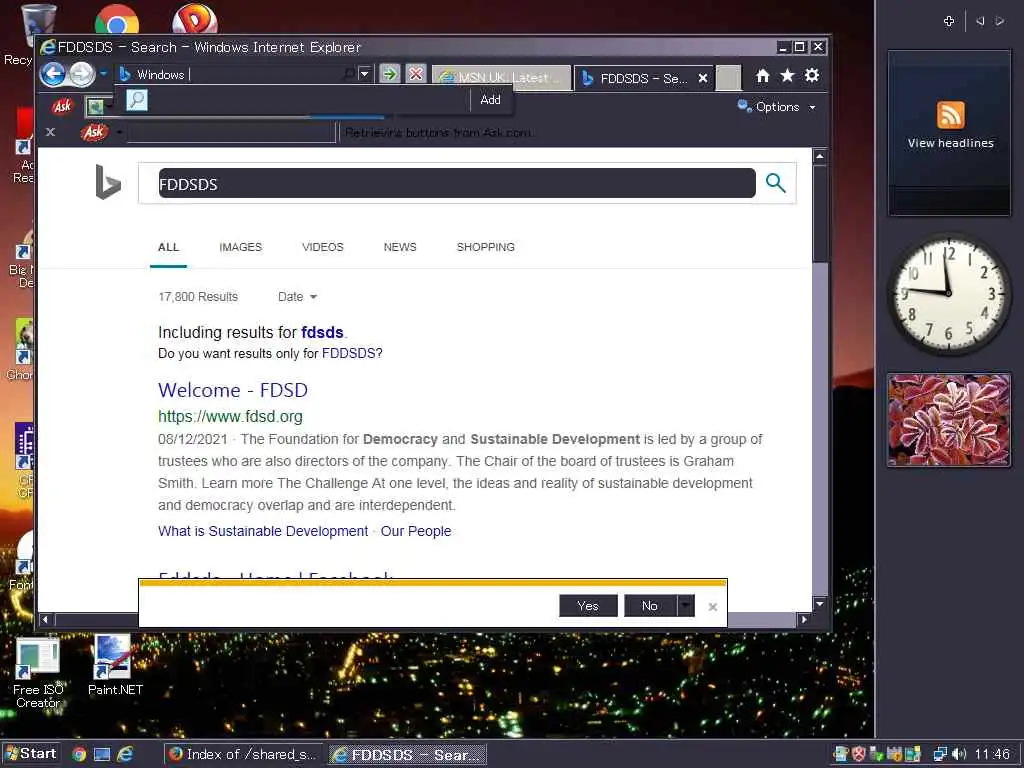Switch to SHOPPING results tab
Image resolution: width=1024 pixels, height=768 pixels.
pyautogui.click(x=485, y=248)
